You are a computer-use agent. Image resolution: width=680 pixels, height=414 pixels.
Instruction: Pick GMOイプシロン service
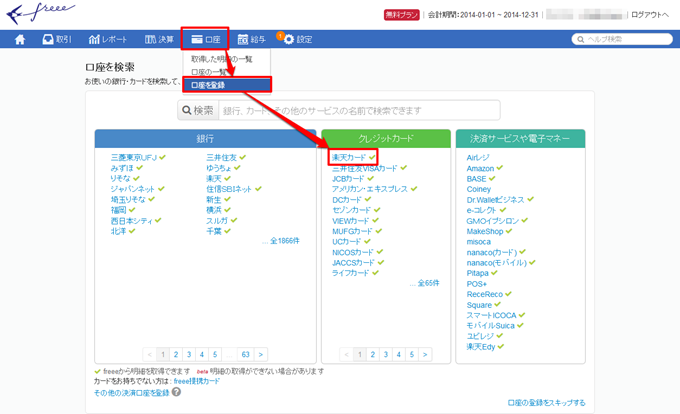493,221
